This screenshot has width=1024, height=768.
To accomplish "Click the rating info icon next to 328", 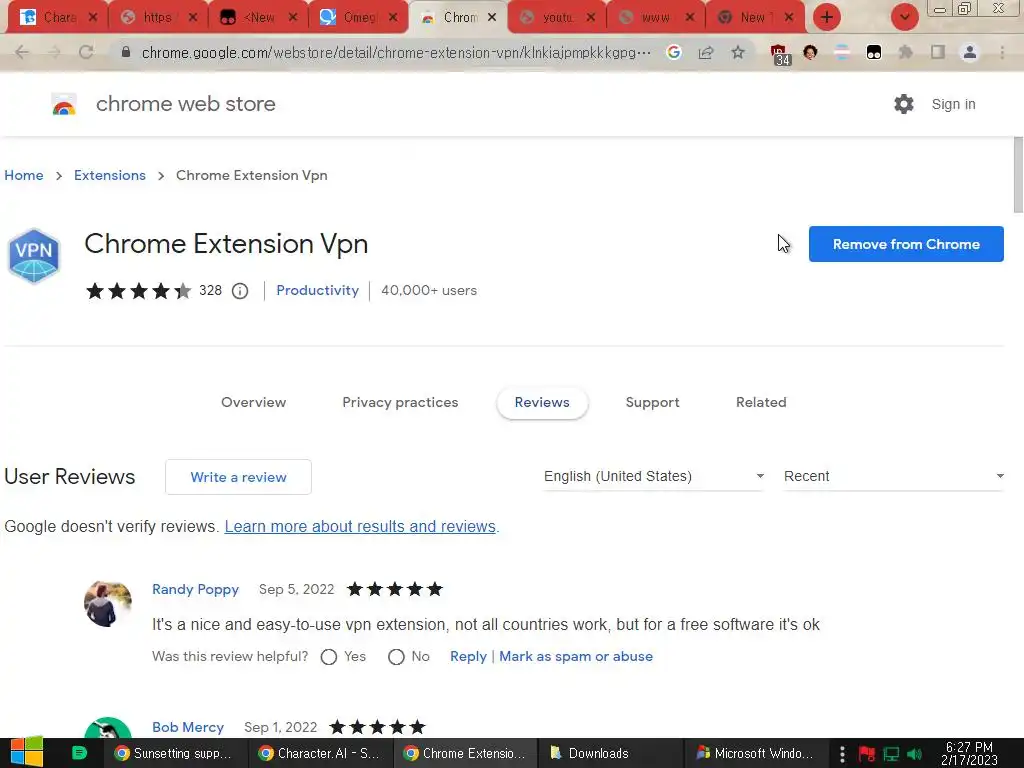I will pos(240,291).
